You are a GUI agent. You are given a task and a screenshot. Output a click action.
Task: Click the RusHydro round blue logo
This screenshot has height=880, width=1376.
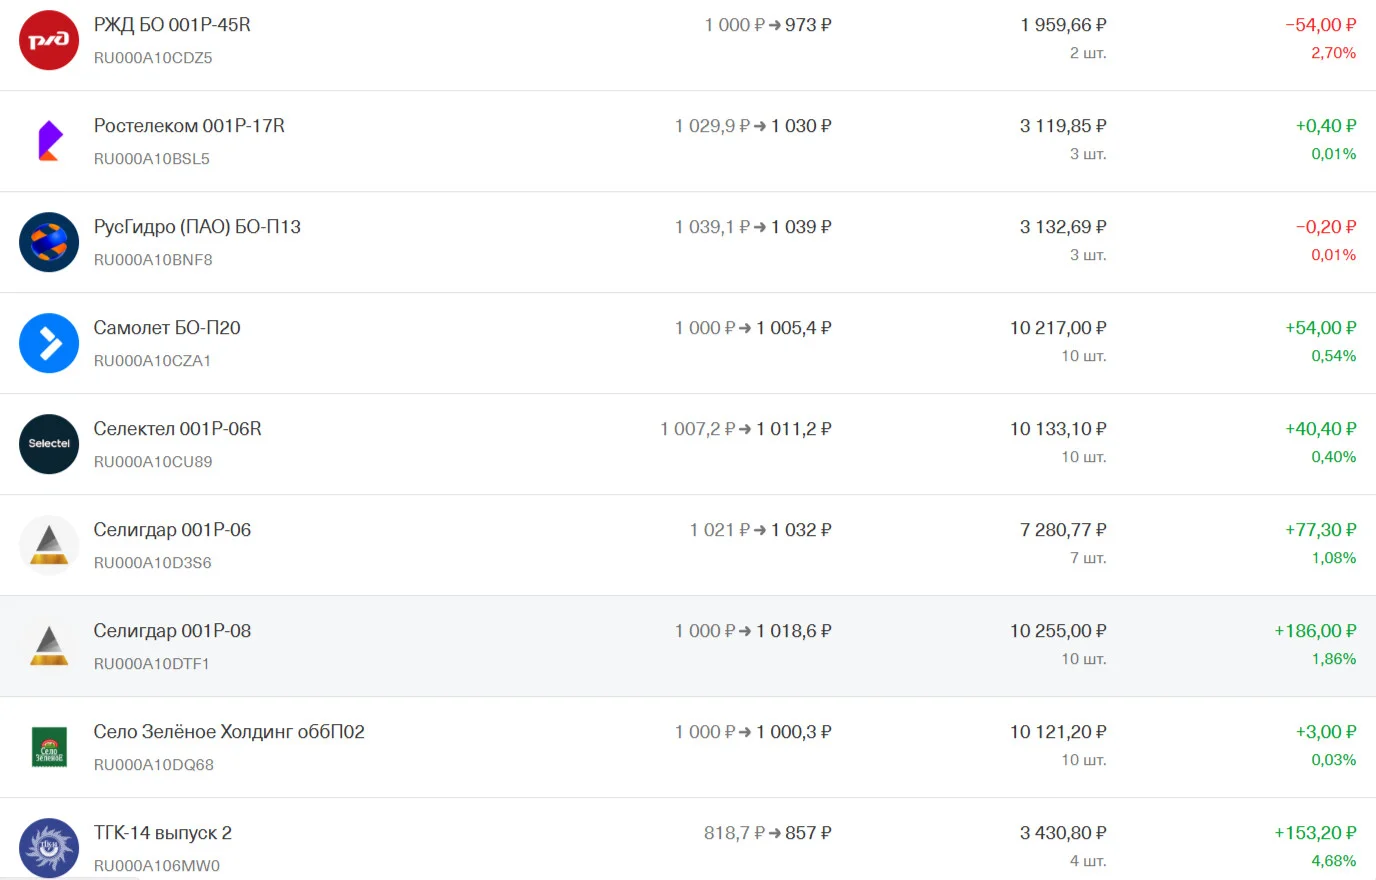pyautogui.click(x=49, y=242)
